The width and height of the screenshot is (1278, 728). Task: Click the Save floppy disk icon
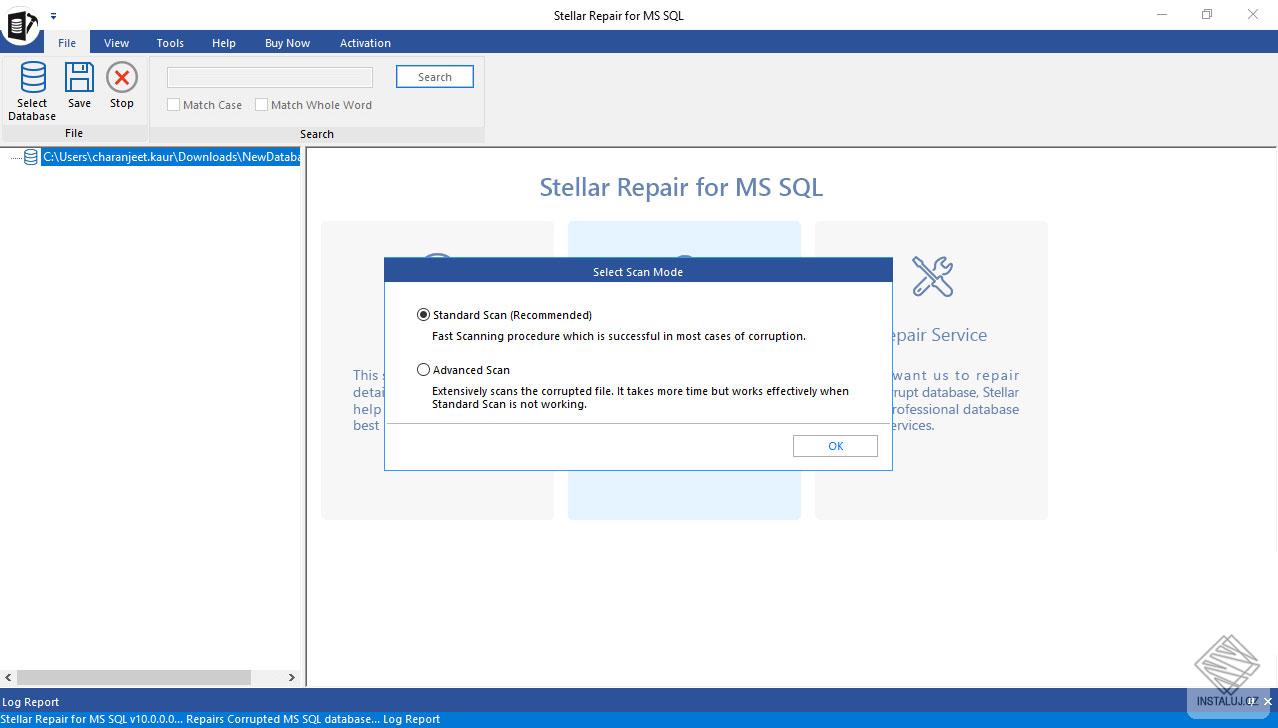click(79, 78)
